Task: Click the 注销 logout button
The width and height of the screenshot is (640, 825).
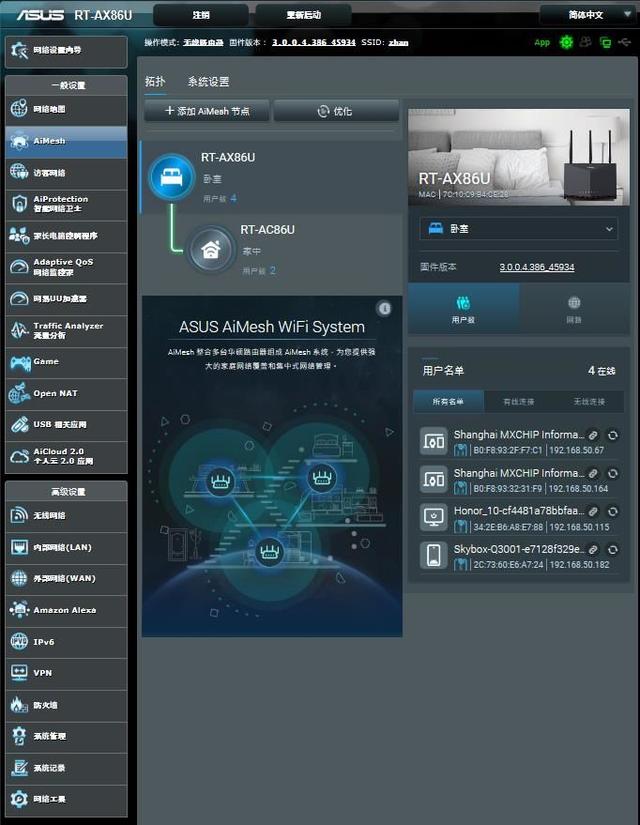Action: [201, 15]
